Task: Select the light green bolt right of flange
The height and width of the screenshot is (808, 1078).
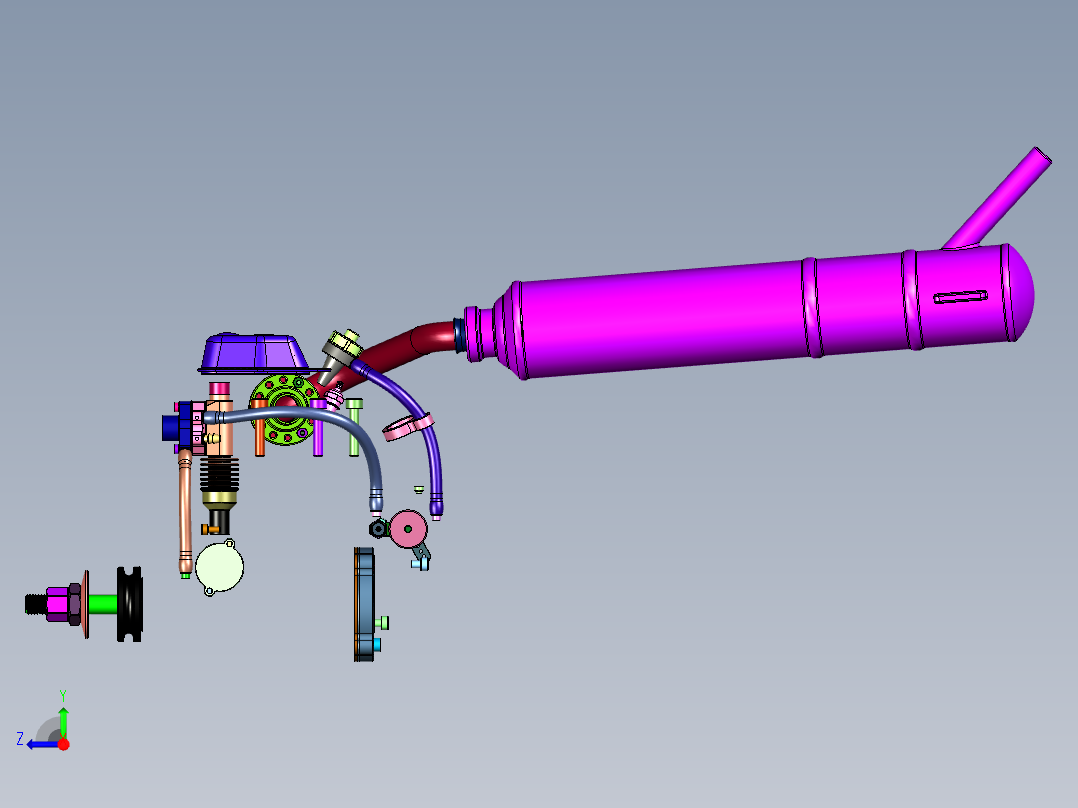Action: [354, 427]
